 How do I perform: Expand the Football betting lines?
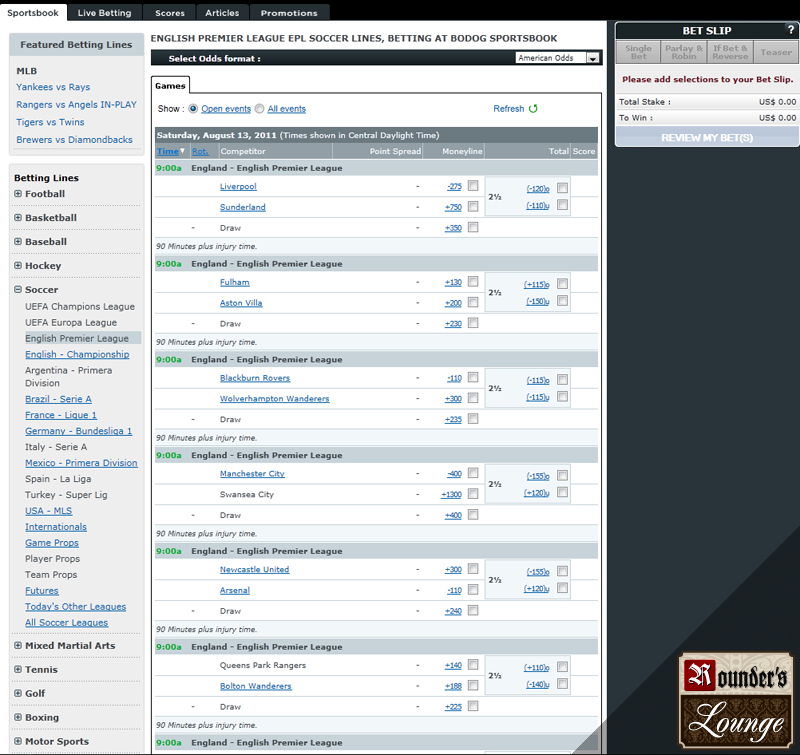(x=18, y=194)
